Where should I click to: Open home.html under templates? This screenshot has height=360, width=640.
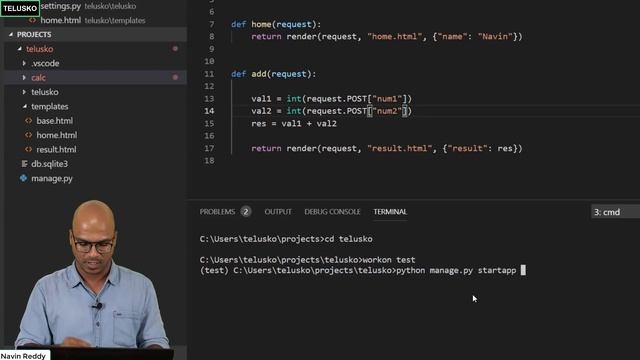pyautogui.click(x=57, y=135)
